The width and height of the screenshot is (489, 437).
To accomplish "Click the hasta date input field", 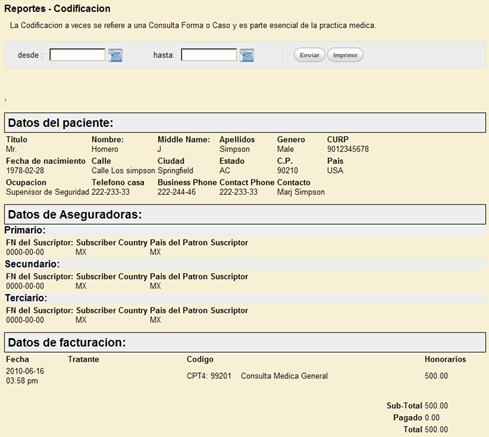I will pos(209,55).
